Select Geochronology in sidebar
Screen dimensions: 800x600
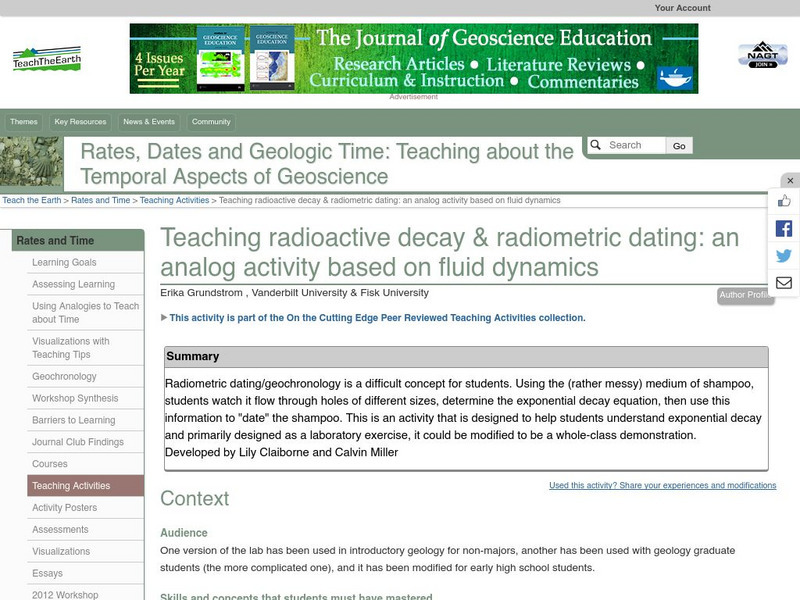click(85, 377)
